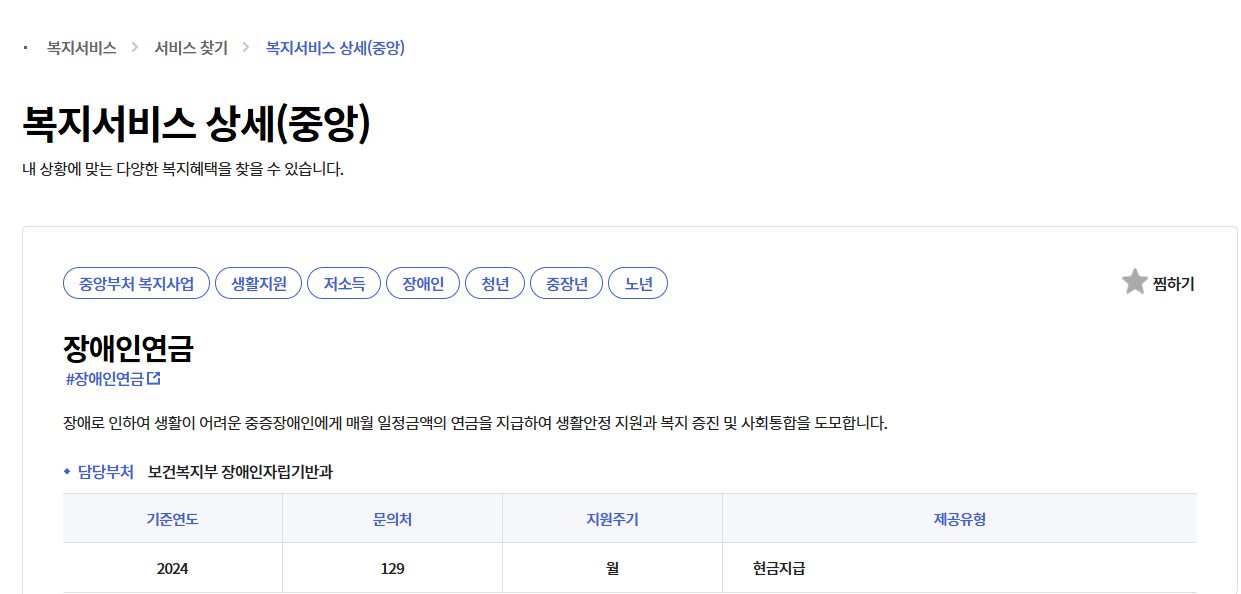1241x594 pixels.
Task: Click the external link icon beside #장애인연금
Action: coord(154,379)
